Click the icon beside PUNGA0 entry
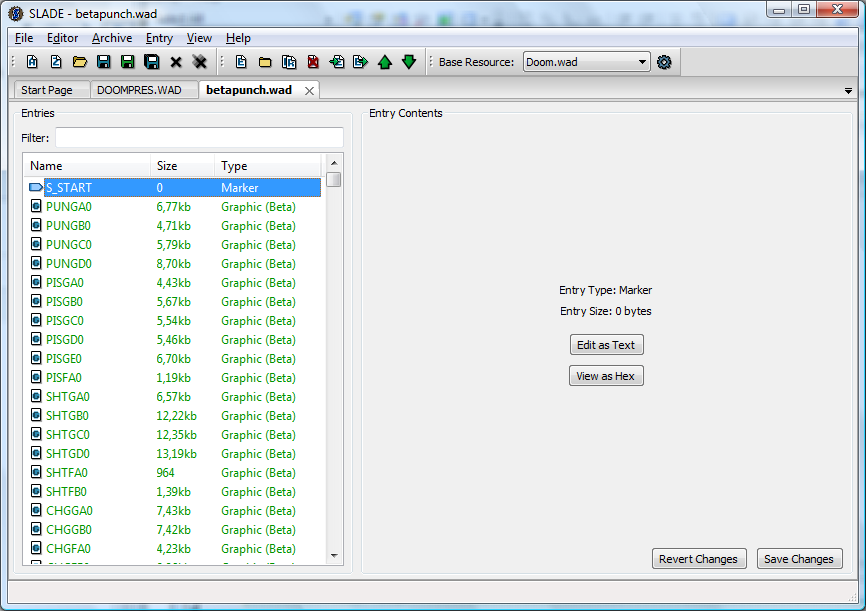866x611 pixels. pos(36,207)
